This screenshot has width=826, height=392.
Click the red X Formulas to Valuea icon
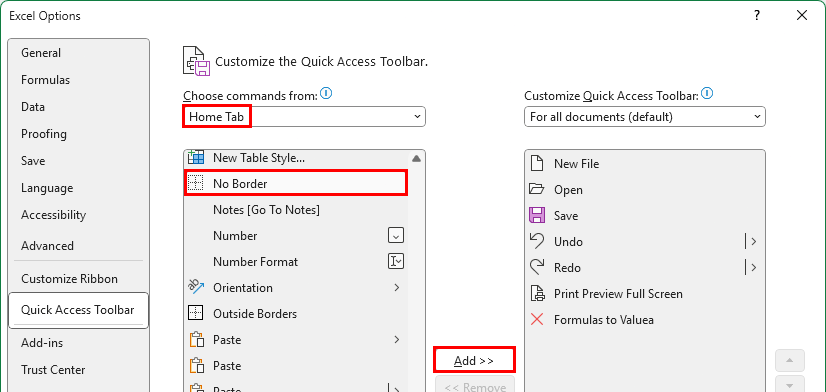pyautogui.click(x=537, y=319)
